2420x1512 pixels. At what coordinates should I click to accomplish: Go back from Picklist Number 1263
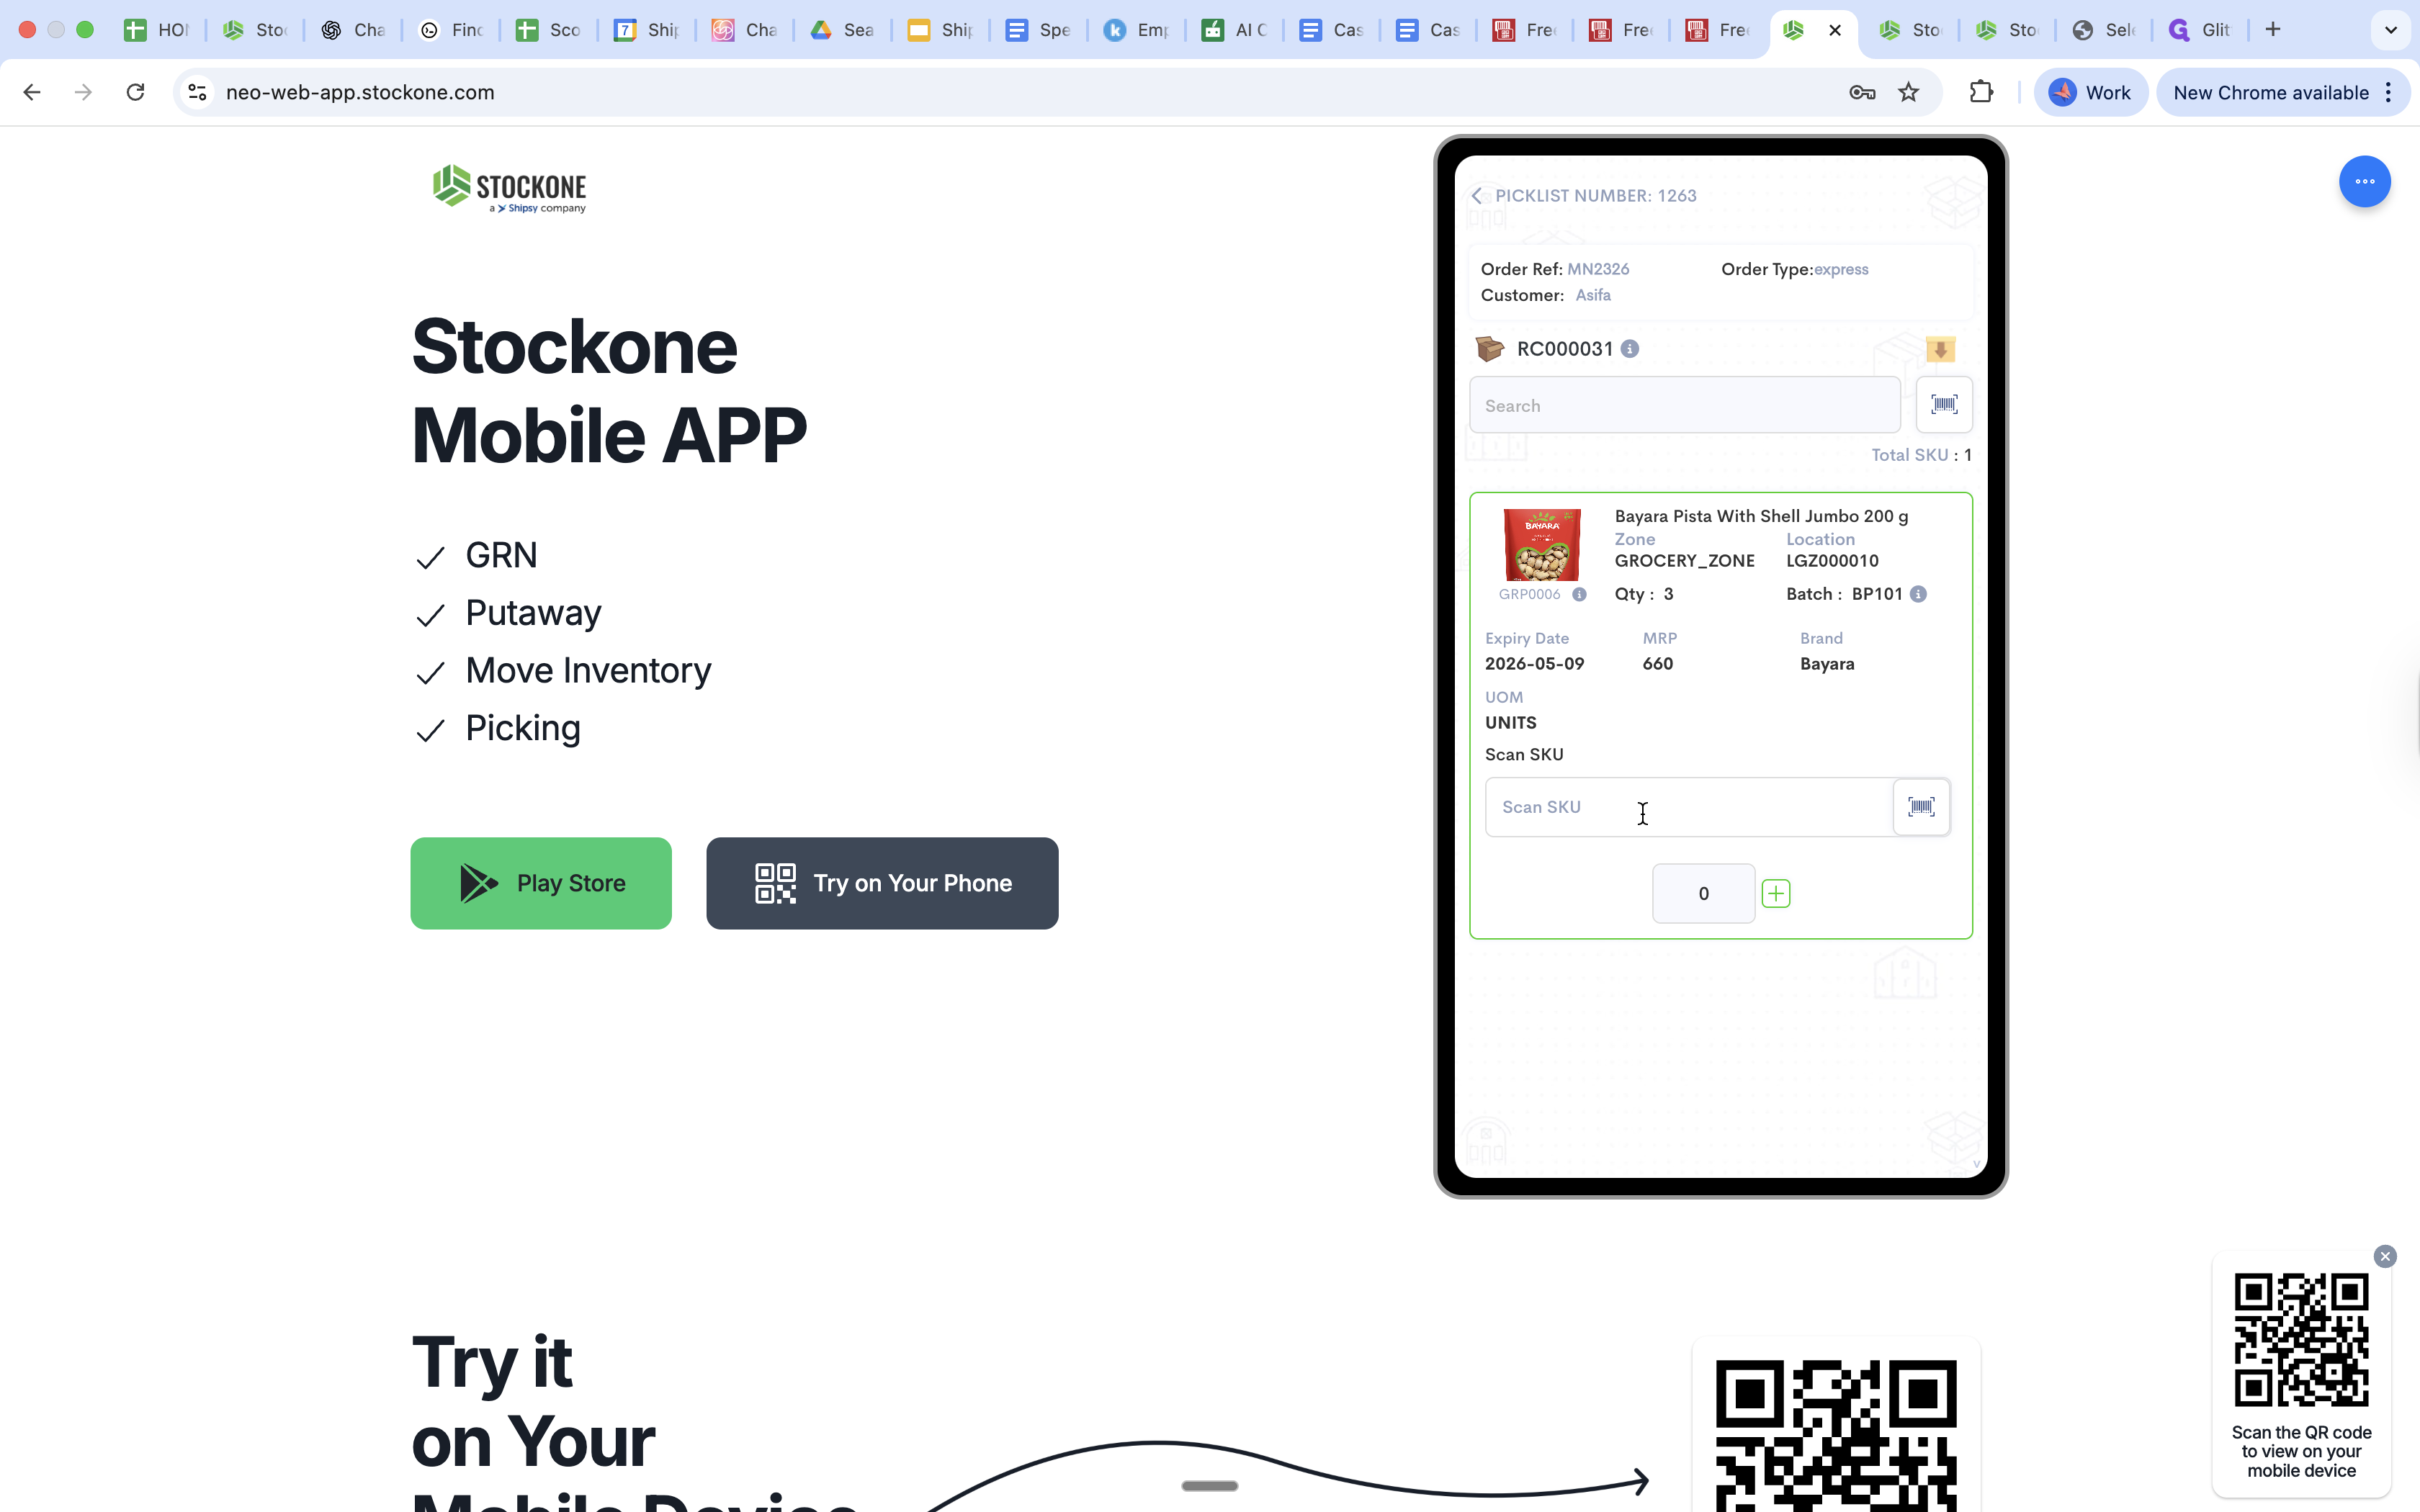[1477, 196]
